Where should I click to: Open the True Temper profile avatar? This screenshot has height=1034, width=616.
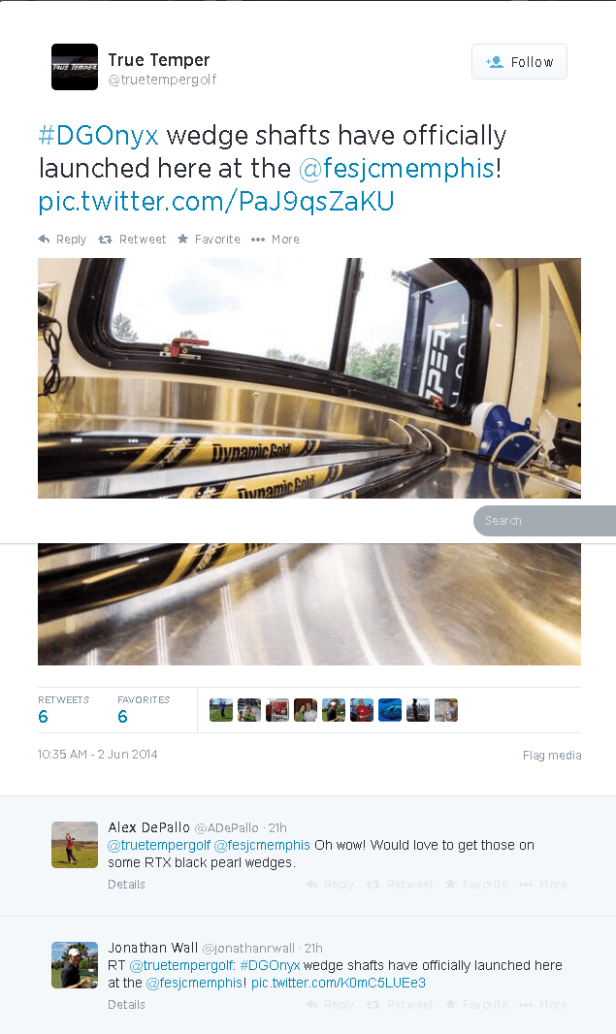click(75, 67)
